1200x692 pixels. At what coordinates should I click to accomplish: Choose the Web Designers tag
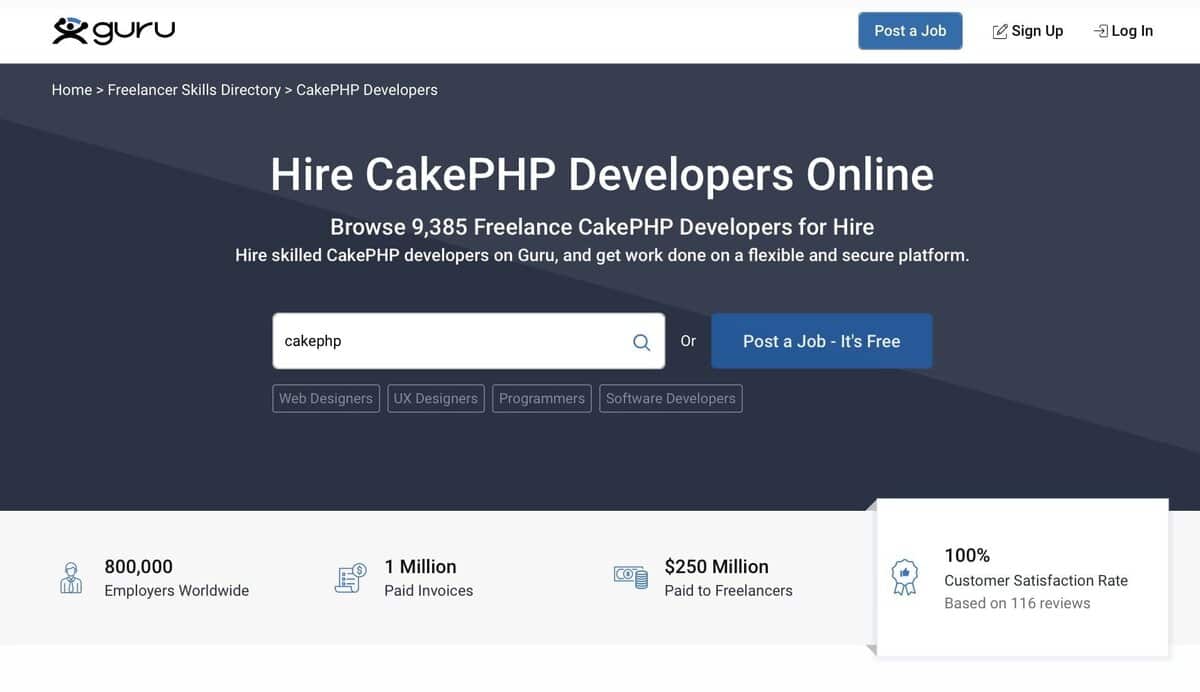pyautogui.click(x=325, y=398)
